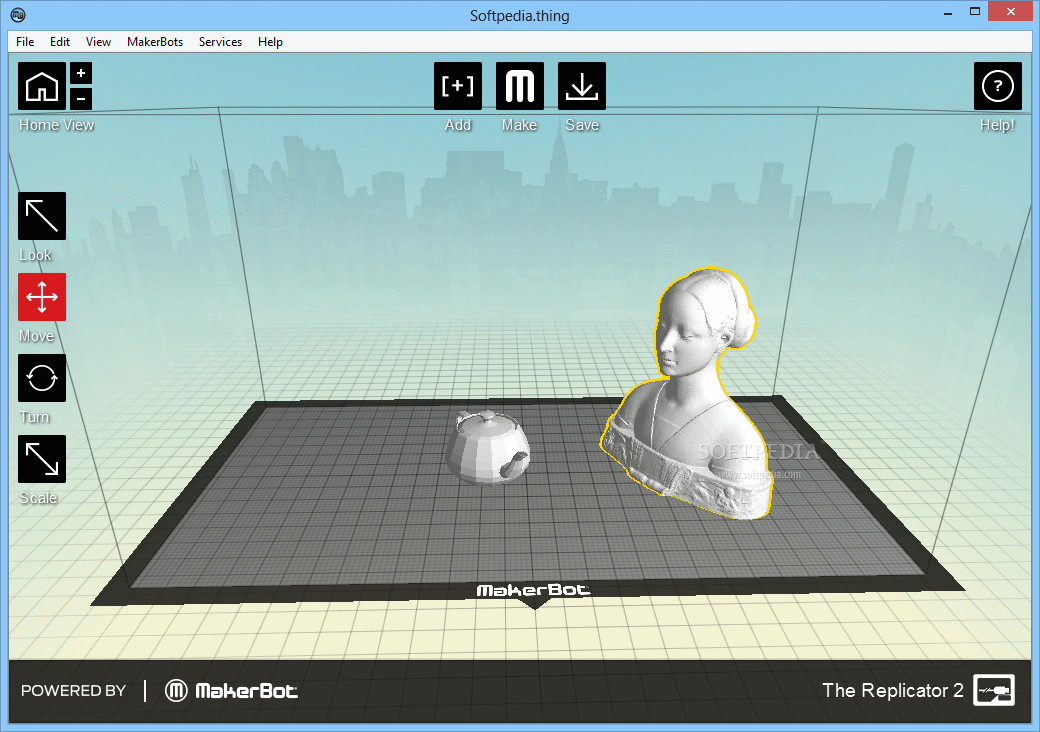Viewport: 1040px width, 732px height.
Task: Select the Move tool
Action: pyautogui.click(x=42, y=297)
